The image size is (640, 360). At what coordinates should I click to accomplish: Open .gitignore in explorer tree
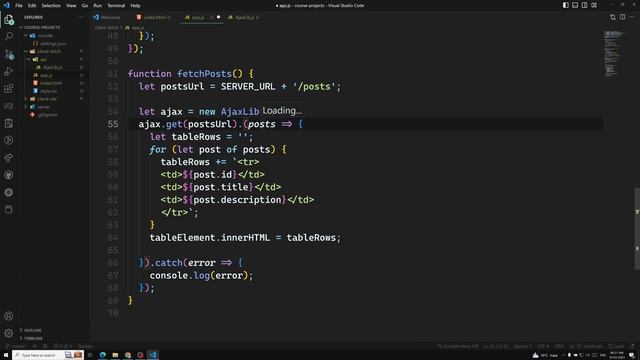click(44, 115)
